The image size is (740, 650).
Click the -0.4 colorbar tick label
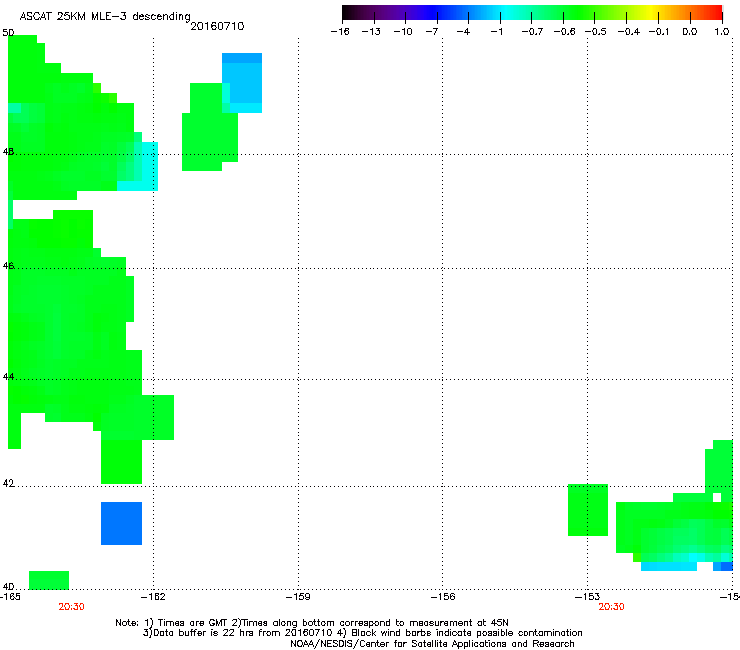point(629,32)
